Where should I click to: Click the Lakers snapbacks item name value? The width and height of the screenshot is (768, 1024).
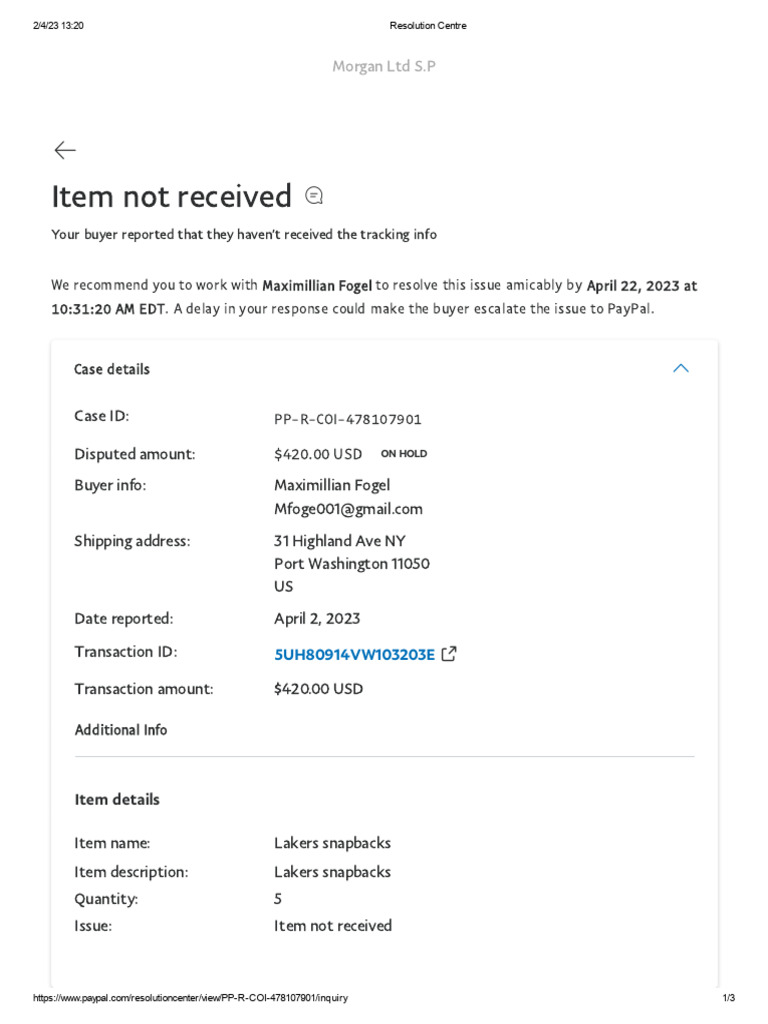[332, 843]
